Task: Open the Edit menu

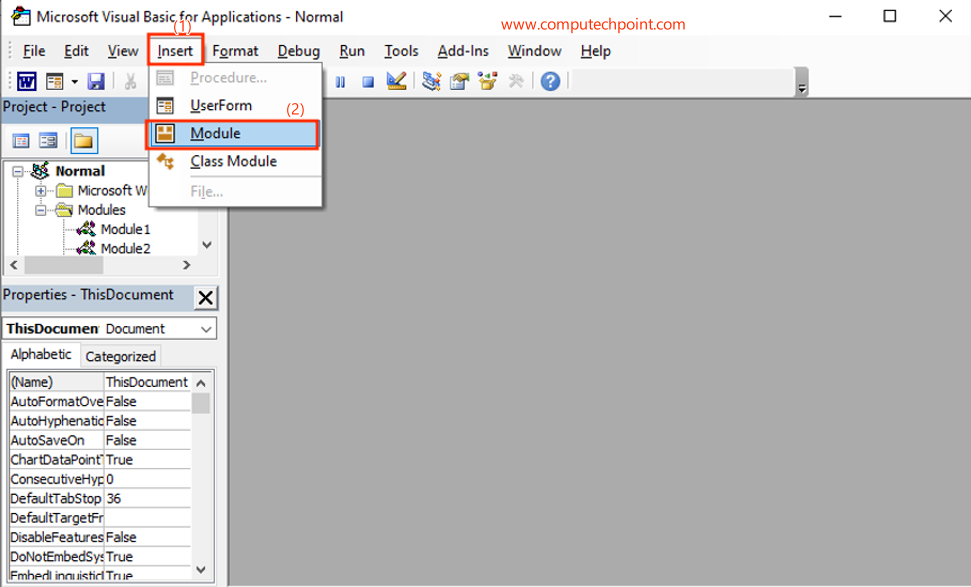Action: [76, 51]
